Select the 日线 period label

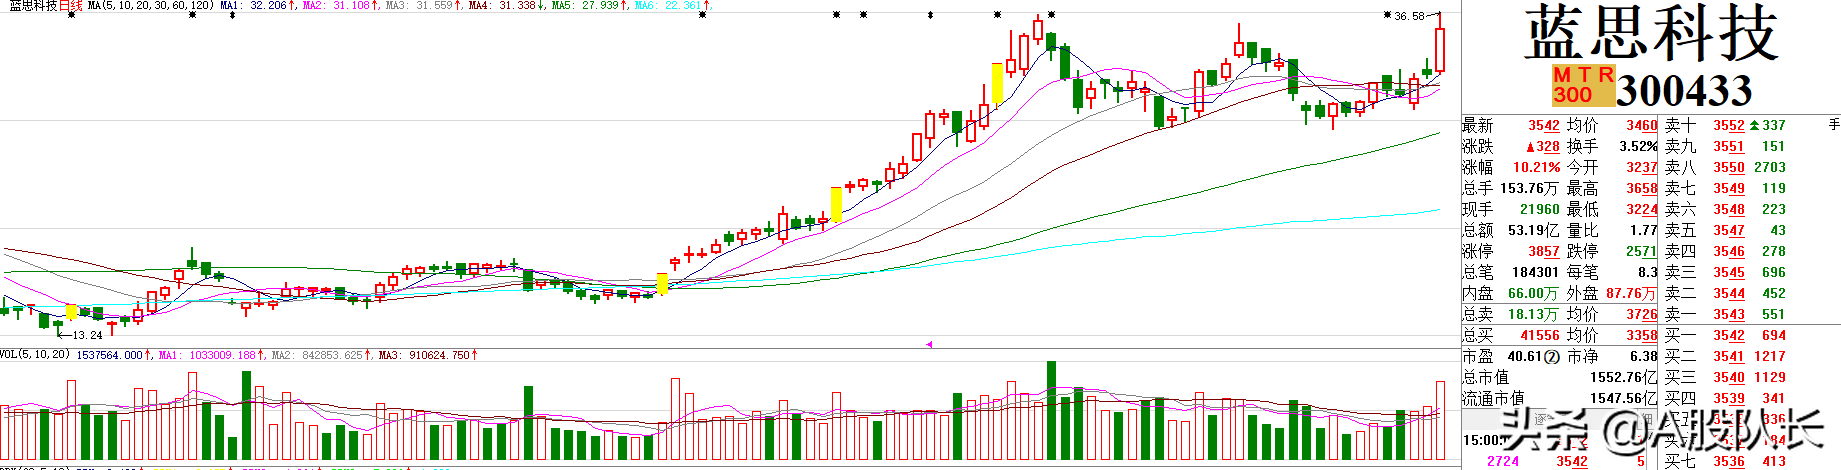coord(71,6)
